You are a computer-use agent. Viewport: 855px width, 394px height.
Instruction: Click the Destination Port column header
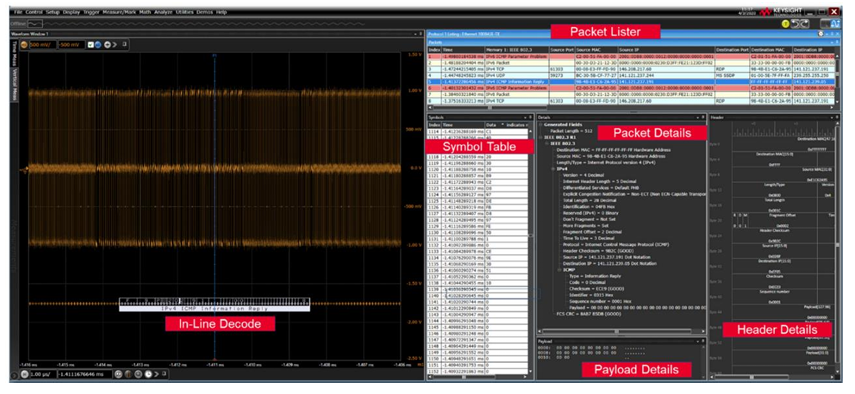click(x=732, y=50)
